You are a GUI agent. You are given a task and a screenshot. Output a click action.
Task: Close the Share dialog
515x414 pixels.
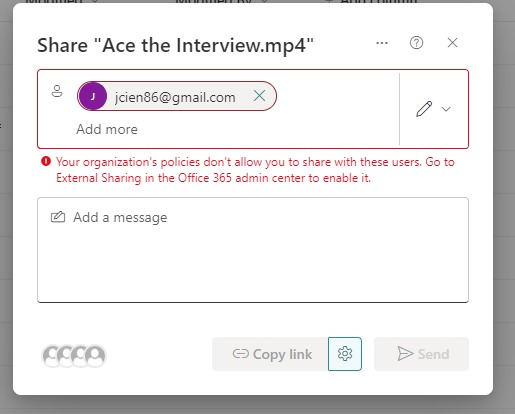[452, 43]
